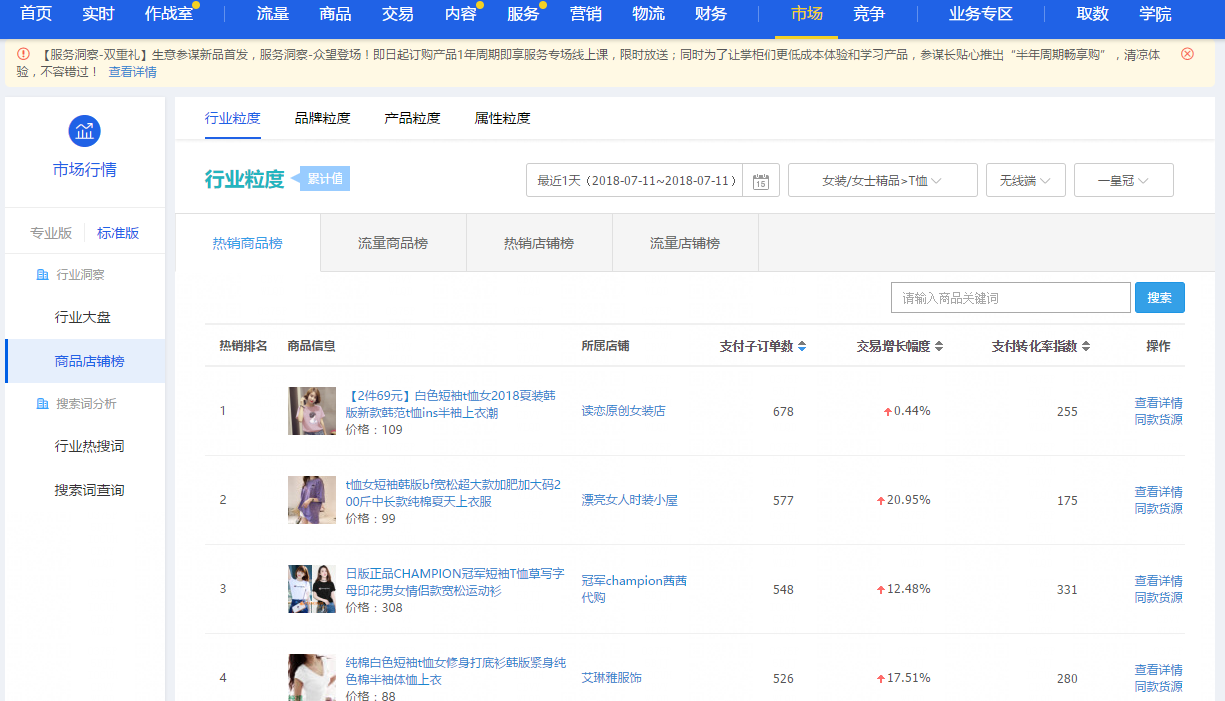The image size is (1225, 701).
Task: Click the 行业洞察 section icon
Action: click(x=42, y=275)
